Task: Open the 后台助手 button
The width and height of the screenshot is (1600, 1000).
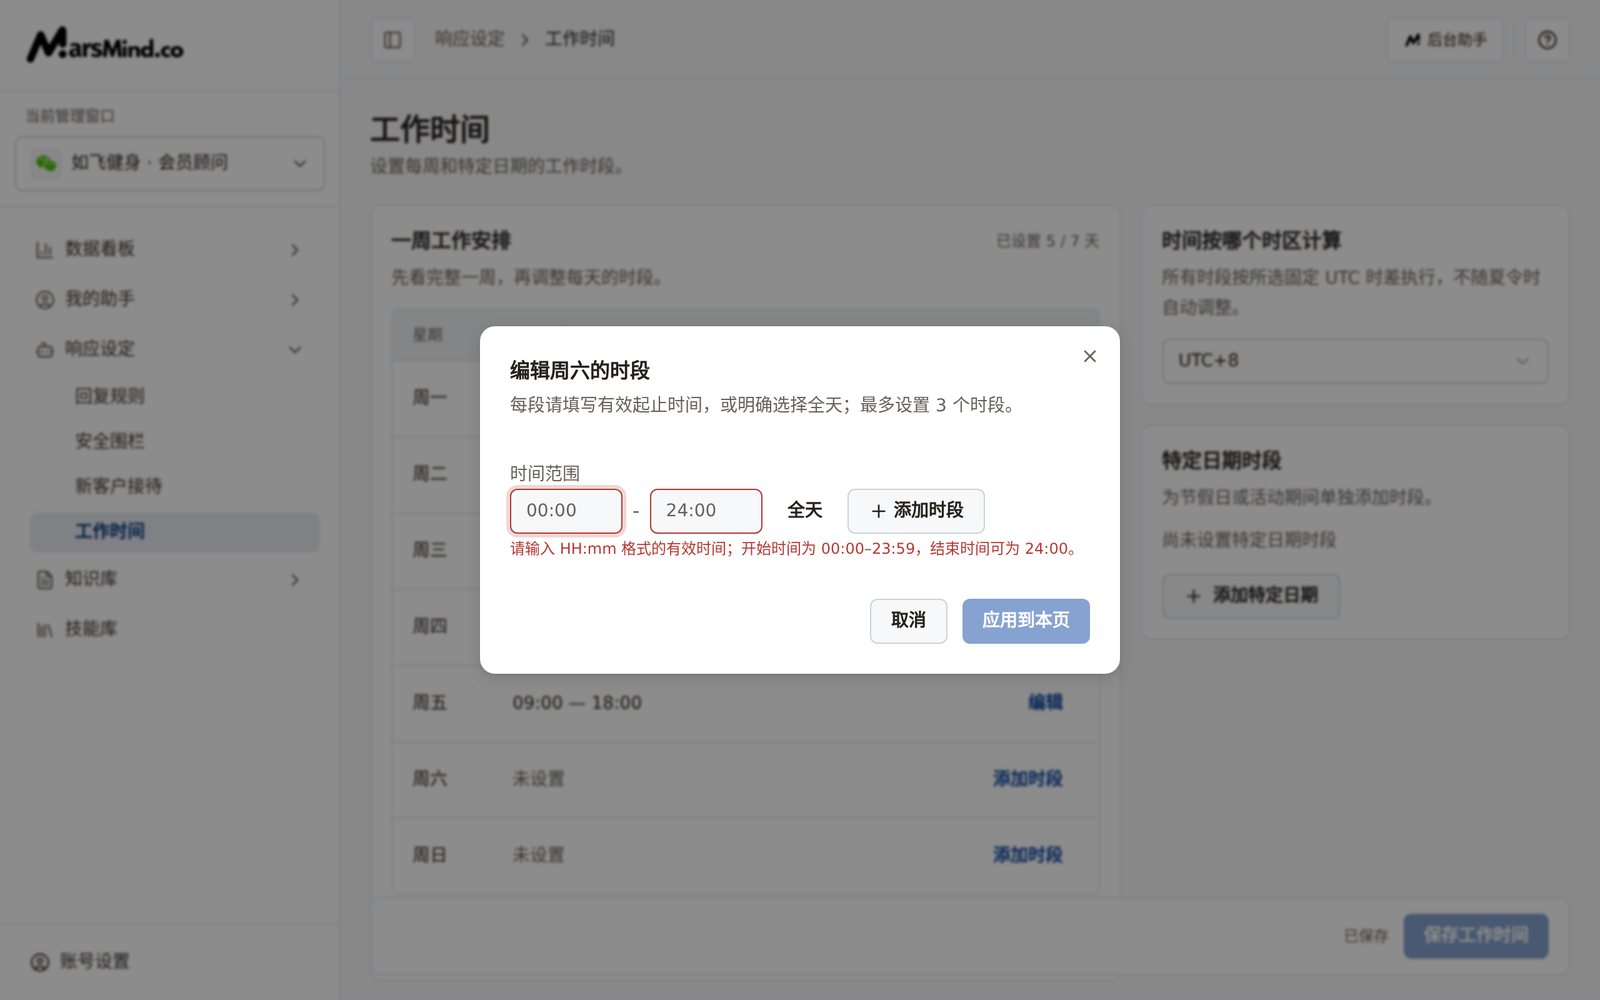Action: coord(1445,40)
